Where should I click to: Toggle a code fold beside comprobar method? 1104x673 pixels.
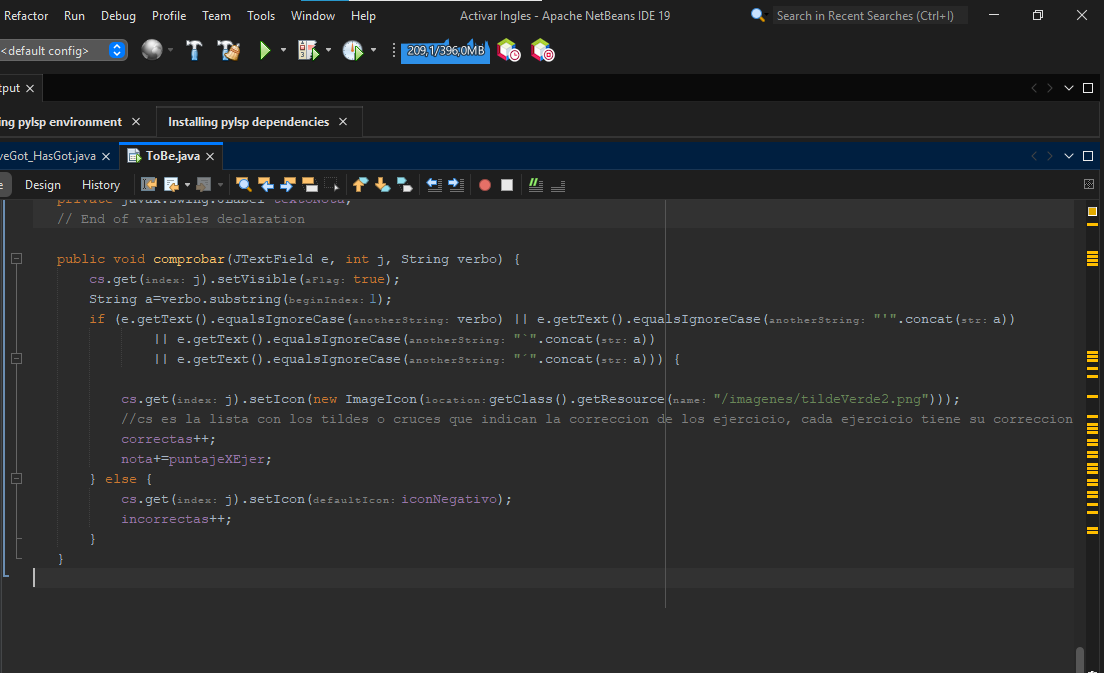16,258
